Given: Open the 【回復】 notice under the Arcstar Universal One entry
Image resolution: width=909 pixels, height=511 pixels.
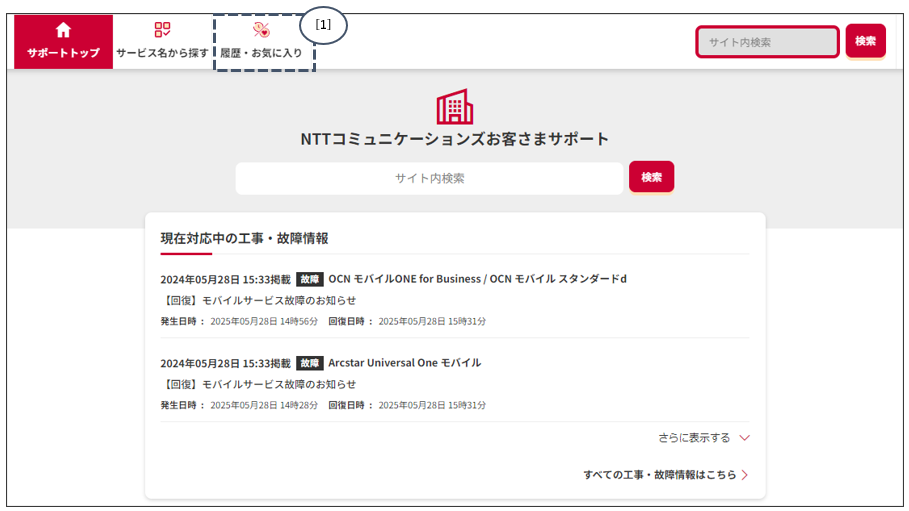Looking at the screenshot, I should click(x=258, y=384).
